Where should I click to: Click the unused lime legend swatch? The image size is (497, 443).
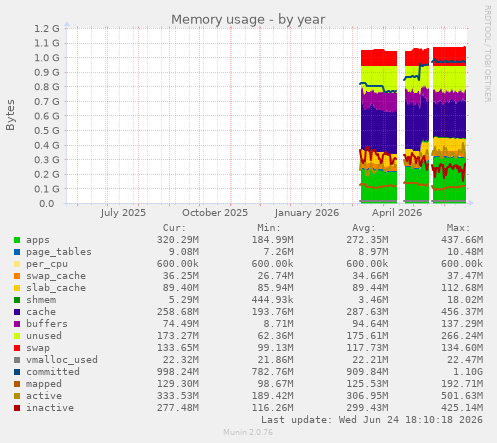click(x=17, y=336)
